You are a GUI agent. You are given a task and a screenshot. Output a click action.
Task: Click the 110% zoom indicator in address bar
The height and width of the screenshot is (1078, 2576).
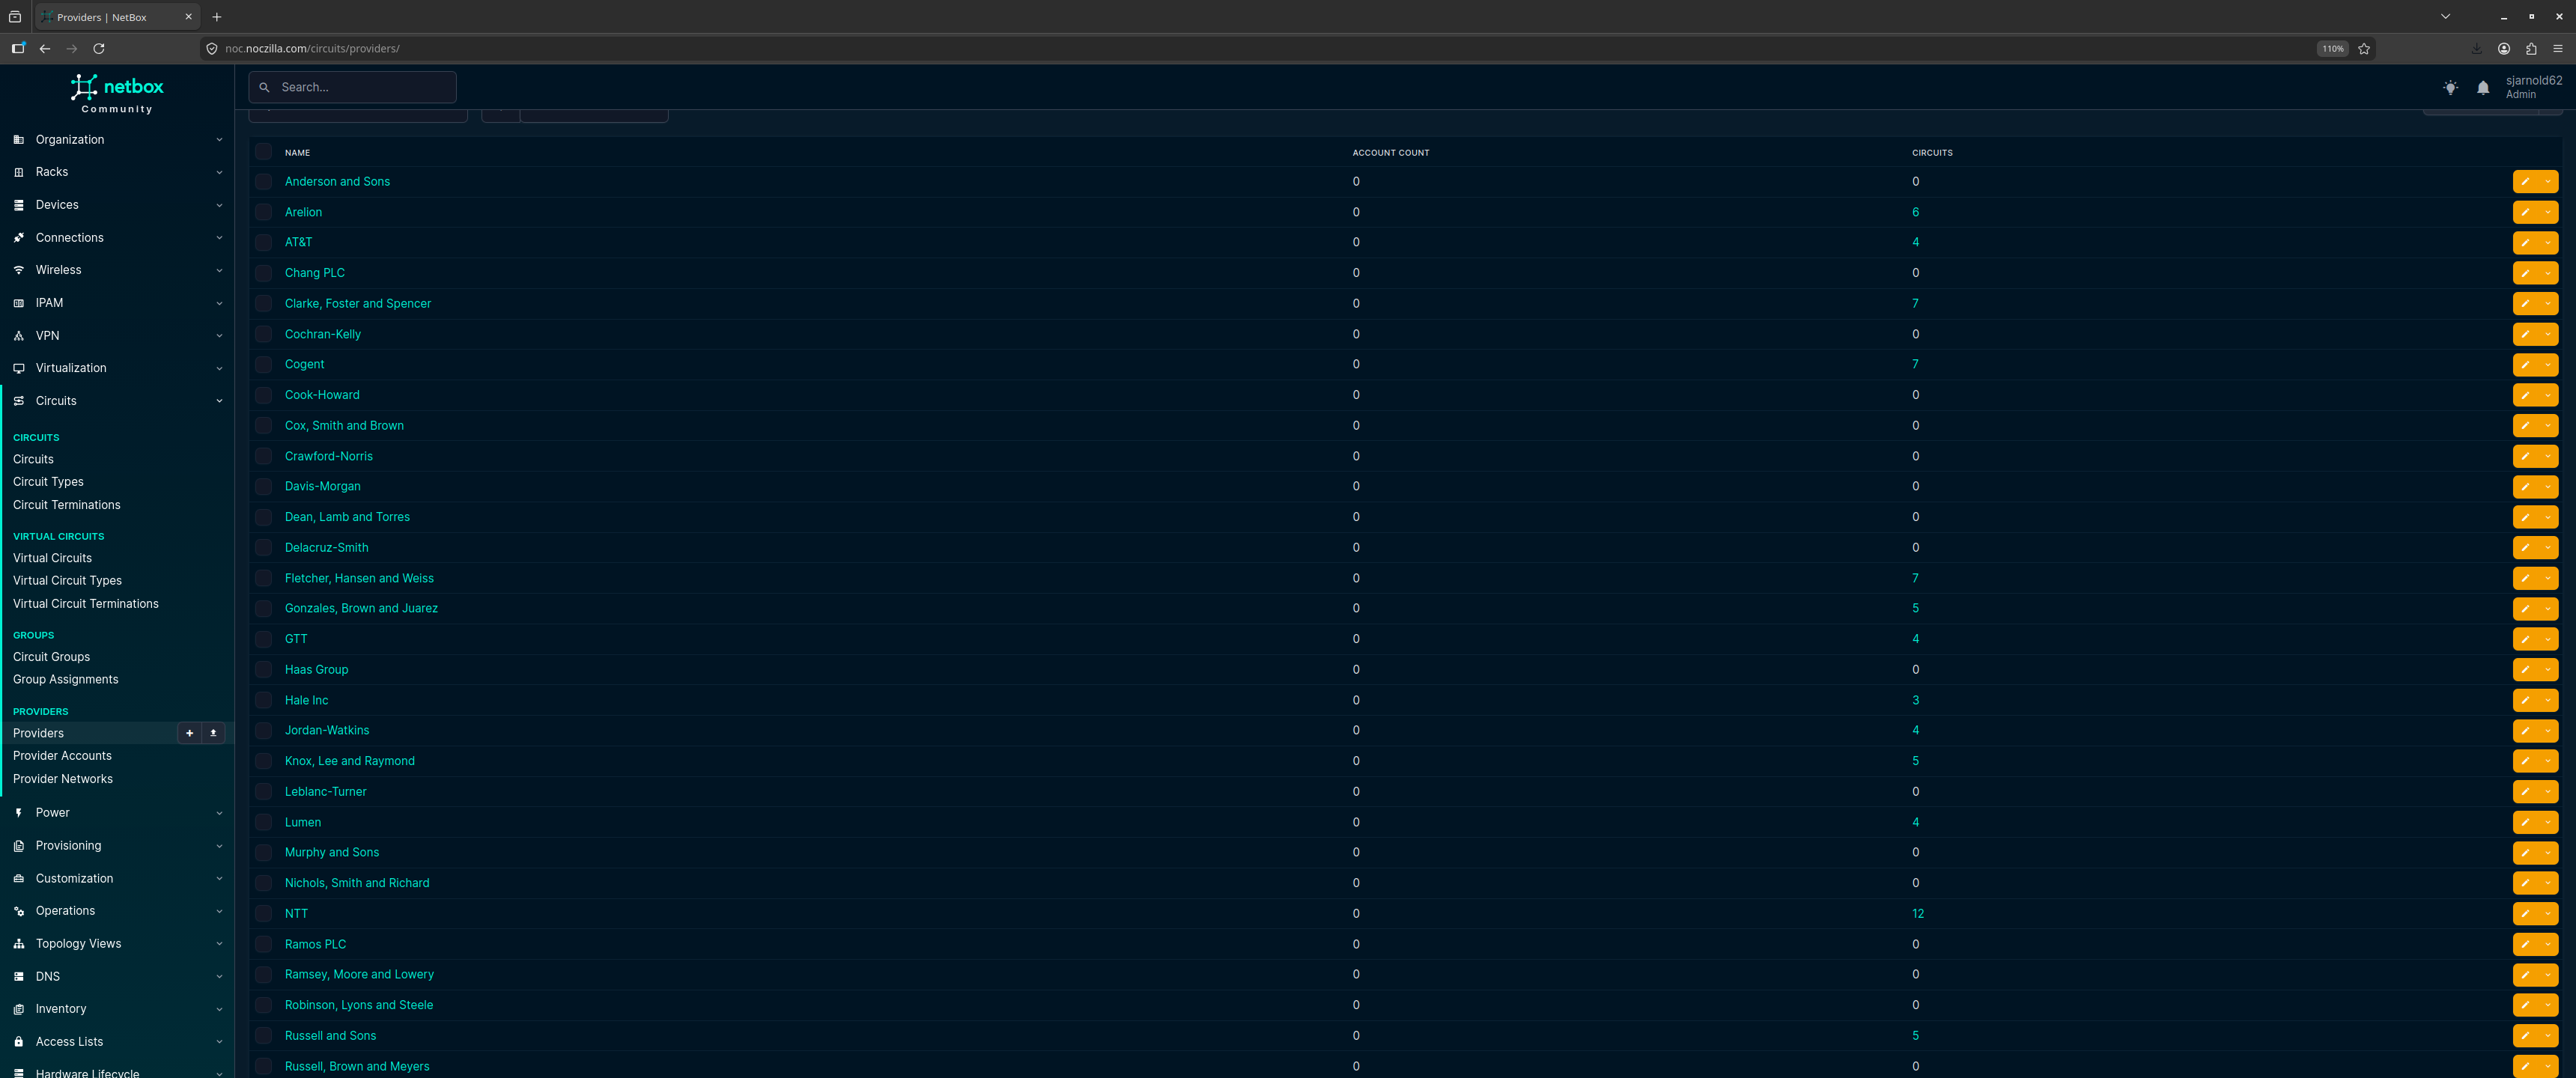[2332, 48]
